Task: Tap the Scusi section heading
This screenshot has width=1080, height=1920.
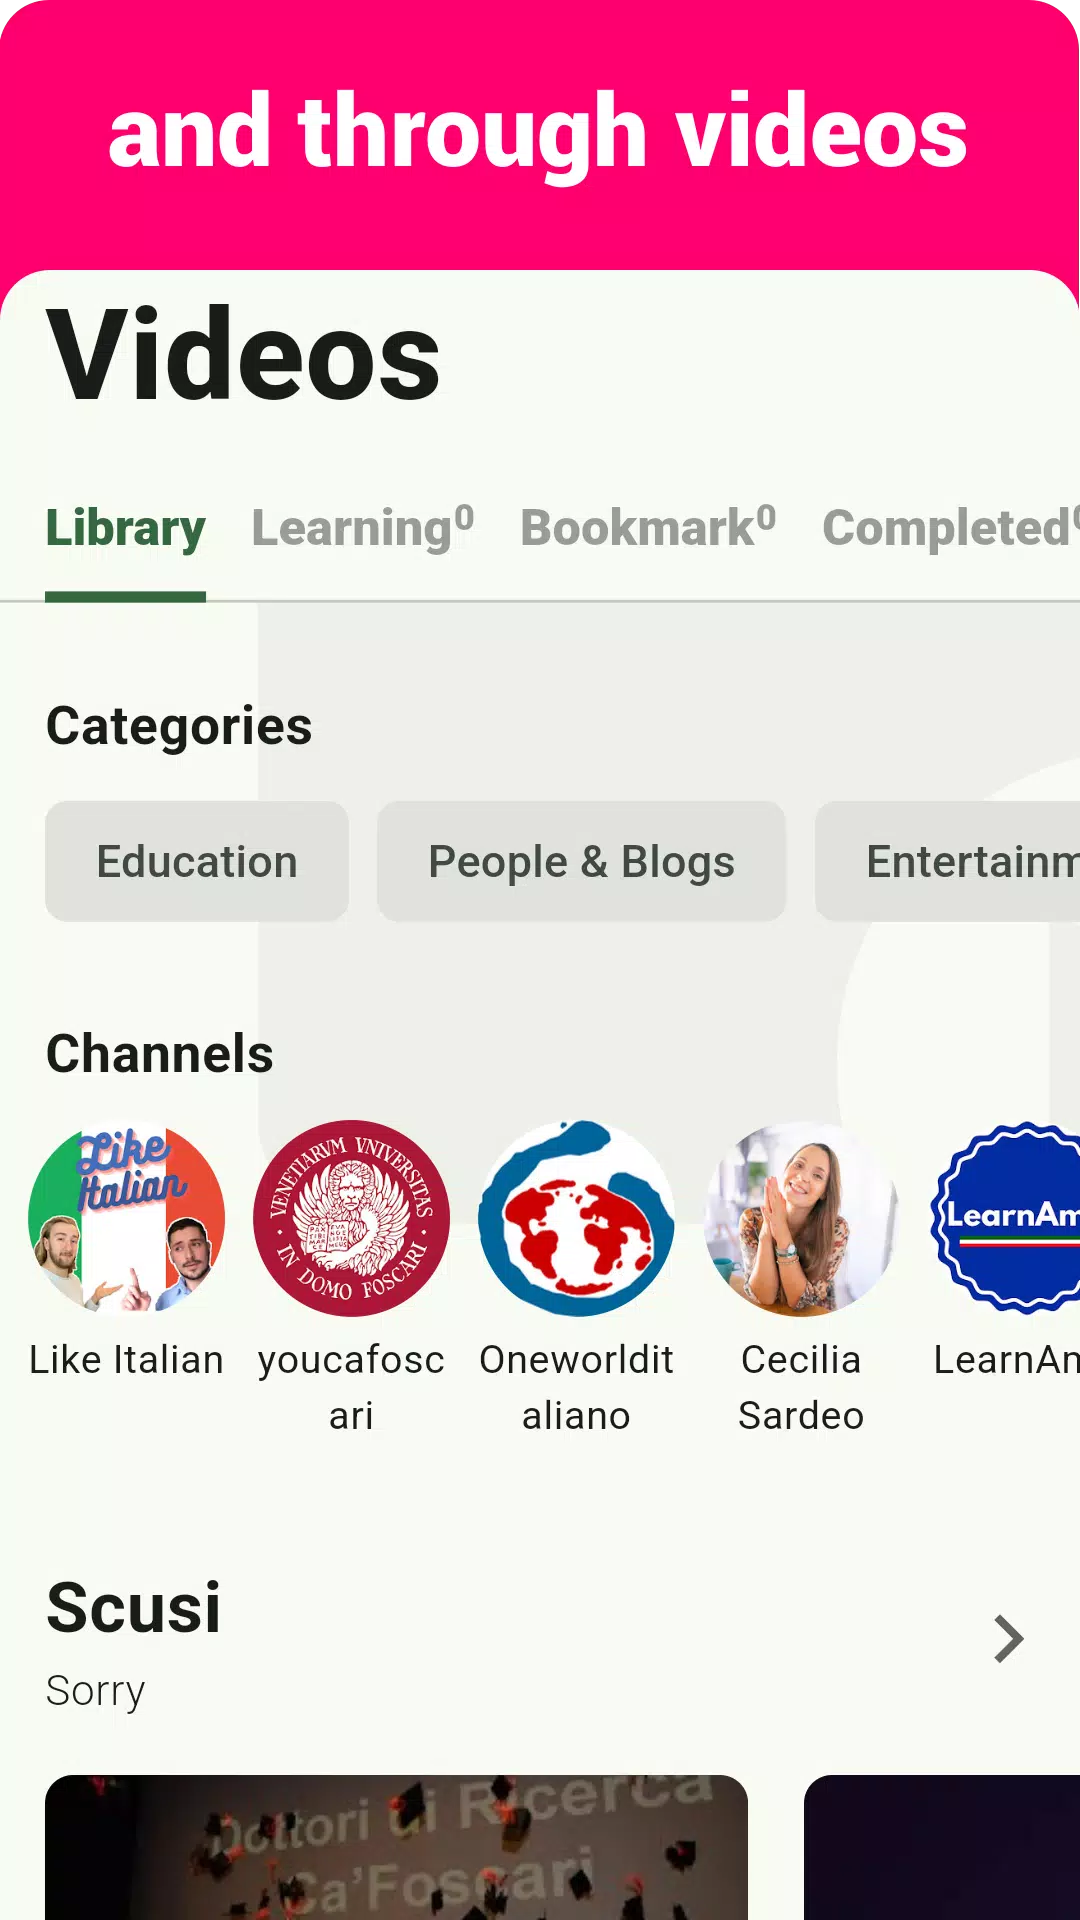Action: (x=134, y=1608)
